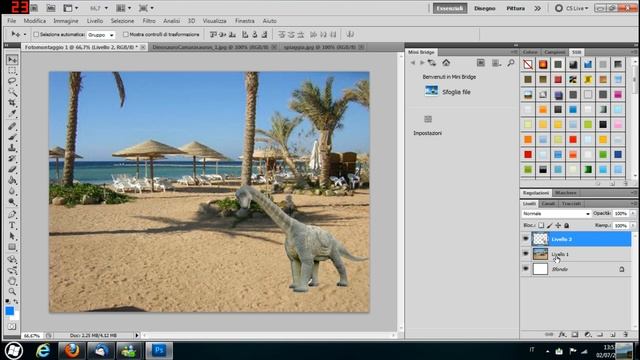Viewport: 640px width, 360px height.
Task: Open the Gruppo auto-select dropdown
Action: (x=101, y=35)
